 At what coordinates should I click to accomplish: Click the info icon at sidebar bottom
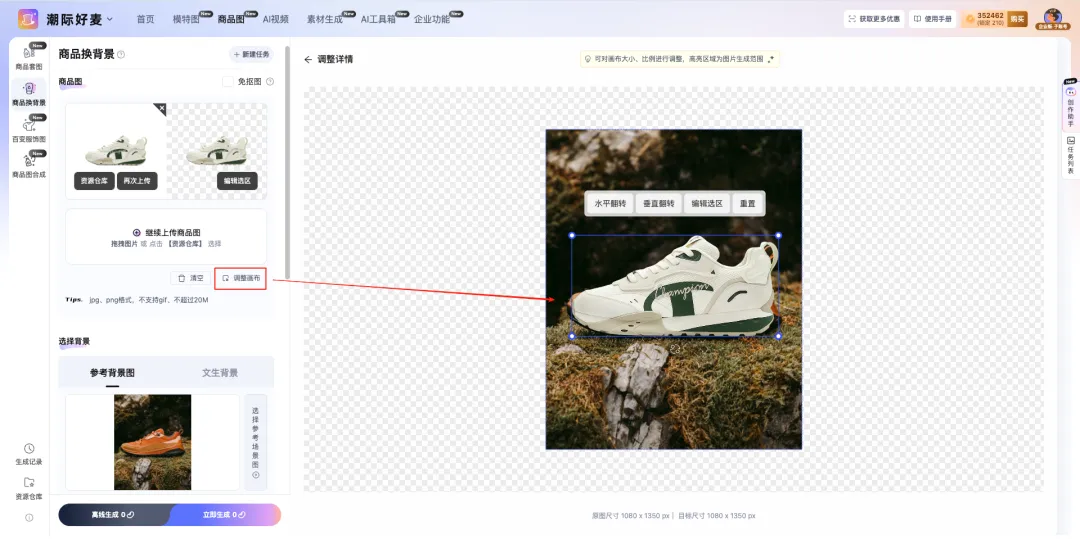(x=29, y=518)
